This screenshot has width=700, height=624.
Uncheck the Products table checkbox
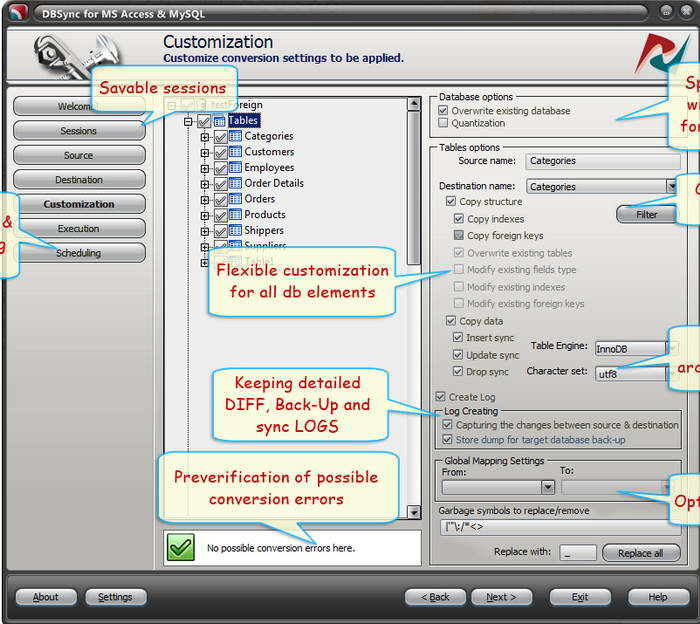[221, 215]
